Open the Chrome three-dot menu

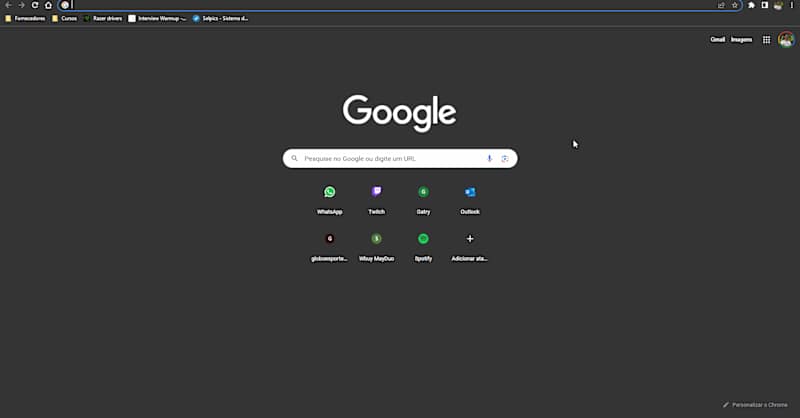click(x=792, y=5)
